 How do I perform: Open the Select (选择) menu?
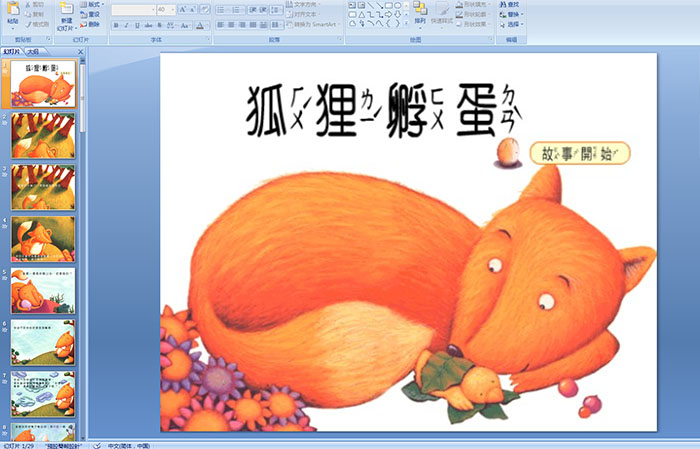coord(511,24)
